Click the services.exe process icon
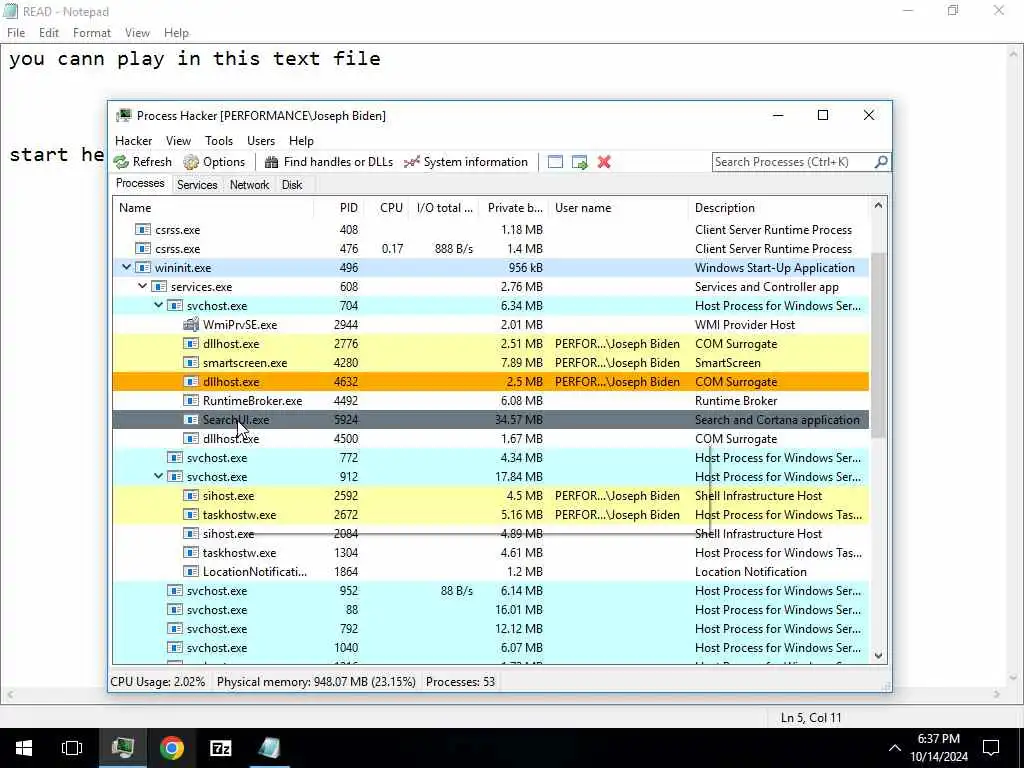Screen dimensions: 1024x768 (159, 287)
